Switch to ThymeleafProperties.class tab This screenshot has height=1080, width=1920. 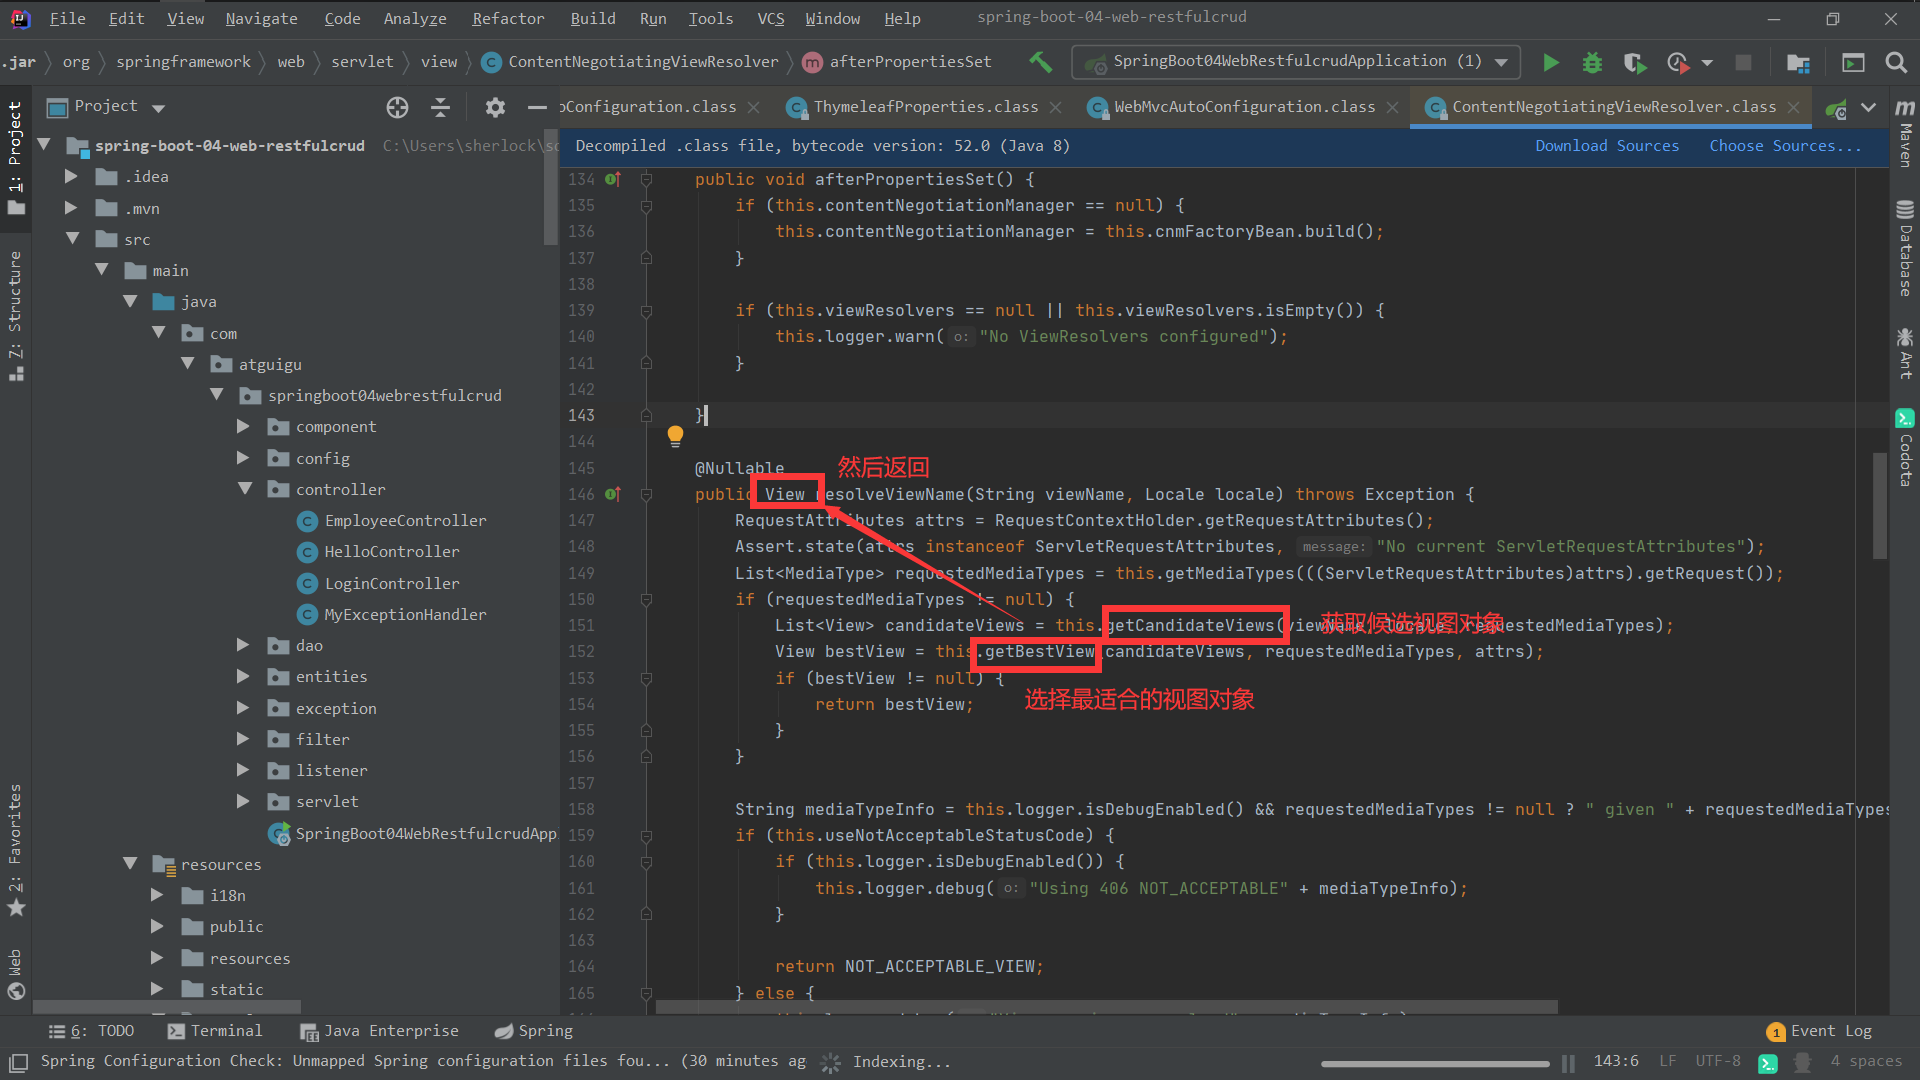pos(925,107)
